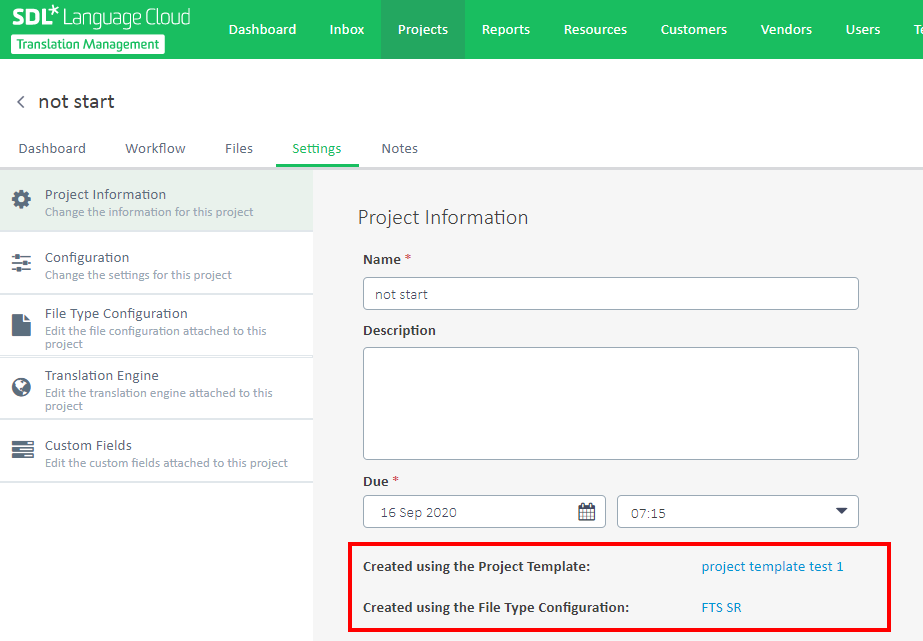Screen dimensions: 923x641
Task: Select Projects in the top navigation
Action: (423, 29)
